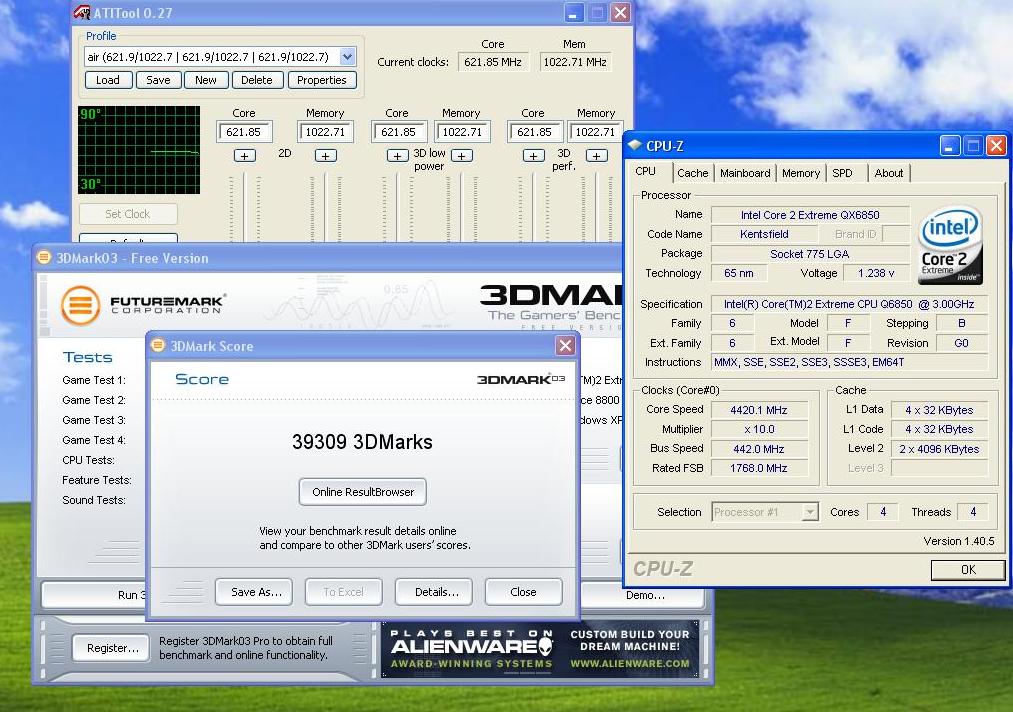Close the ATITool window

point(620,12)
